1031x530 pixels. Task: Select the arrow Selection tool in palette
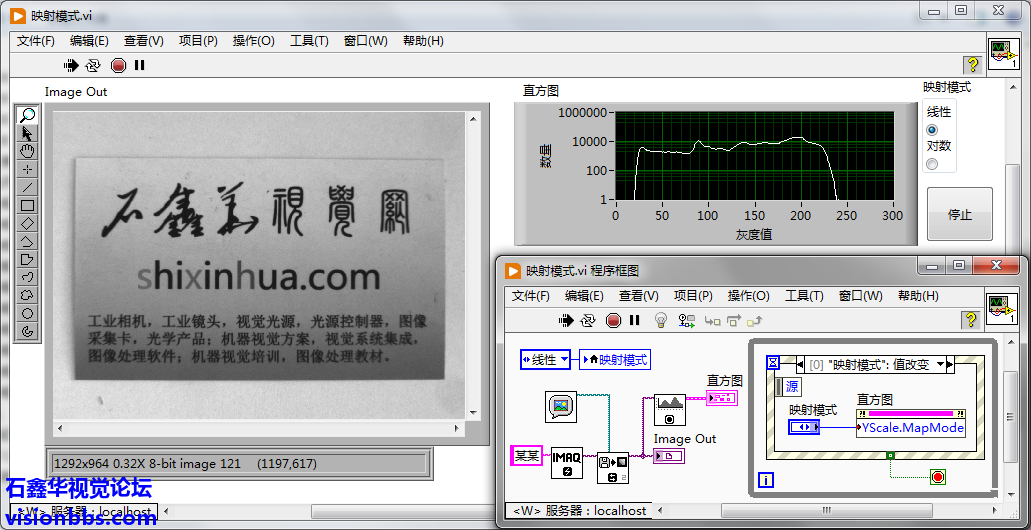click(x=27, y=133)
